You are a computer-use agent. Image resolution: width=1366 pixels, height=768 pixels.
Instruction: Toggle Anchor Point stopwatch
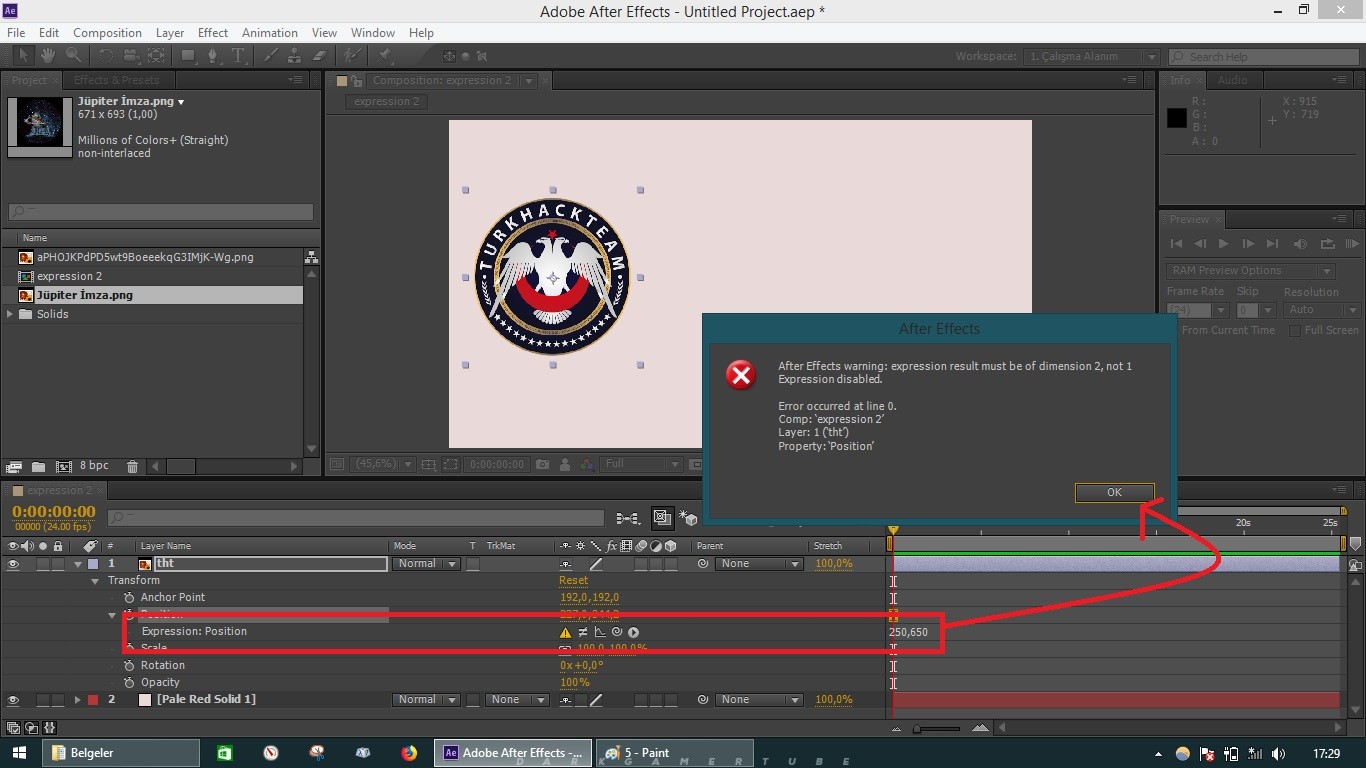[x=129, y=597]
